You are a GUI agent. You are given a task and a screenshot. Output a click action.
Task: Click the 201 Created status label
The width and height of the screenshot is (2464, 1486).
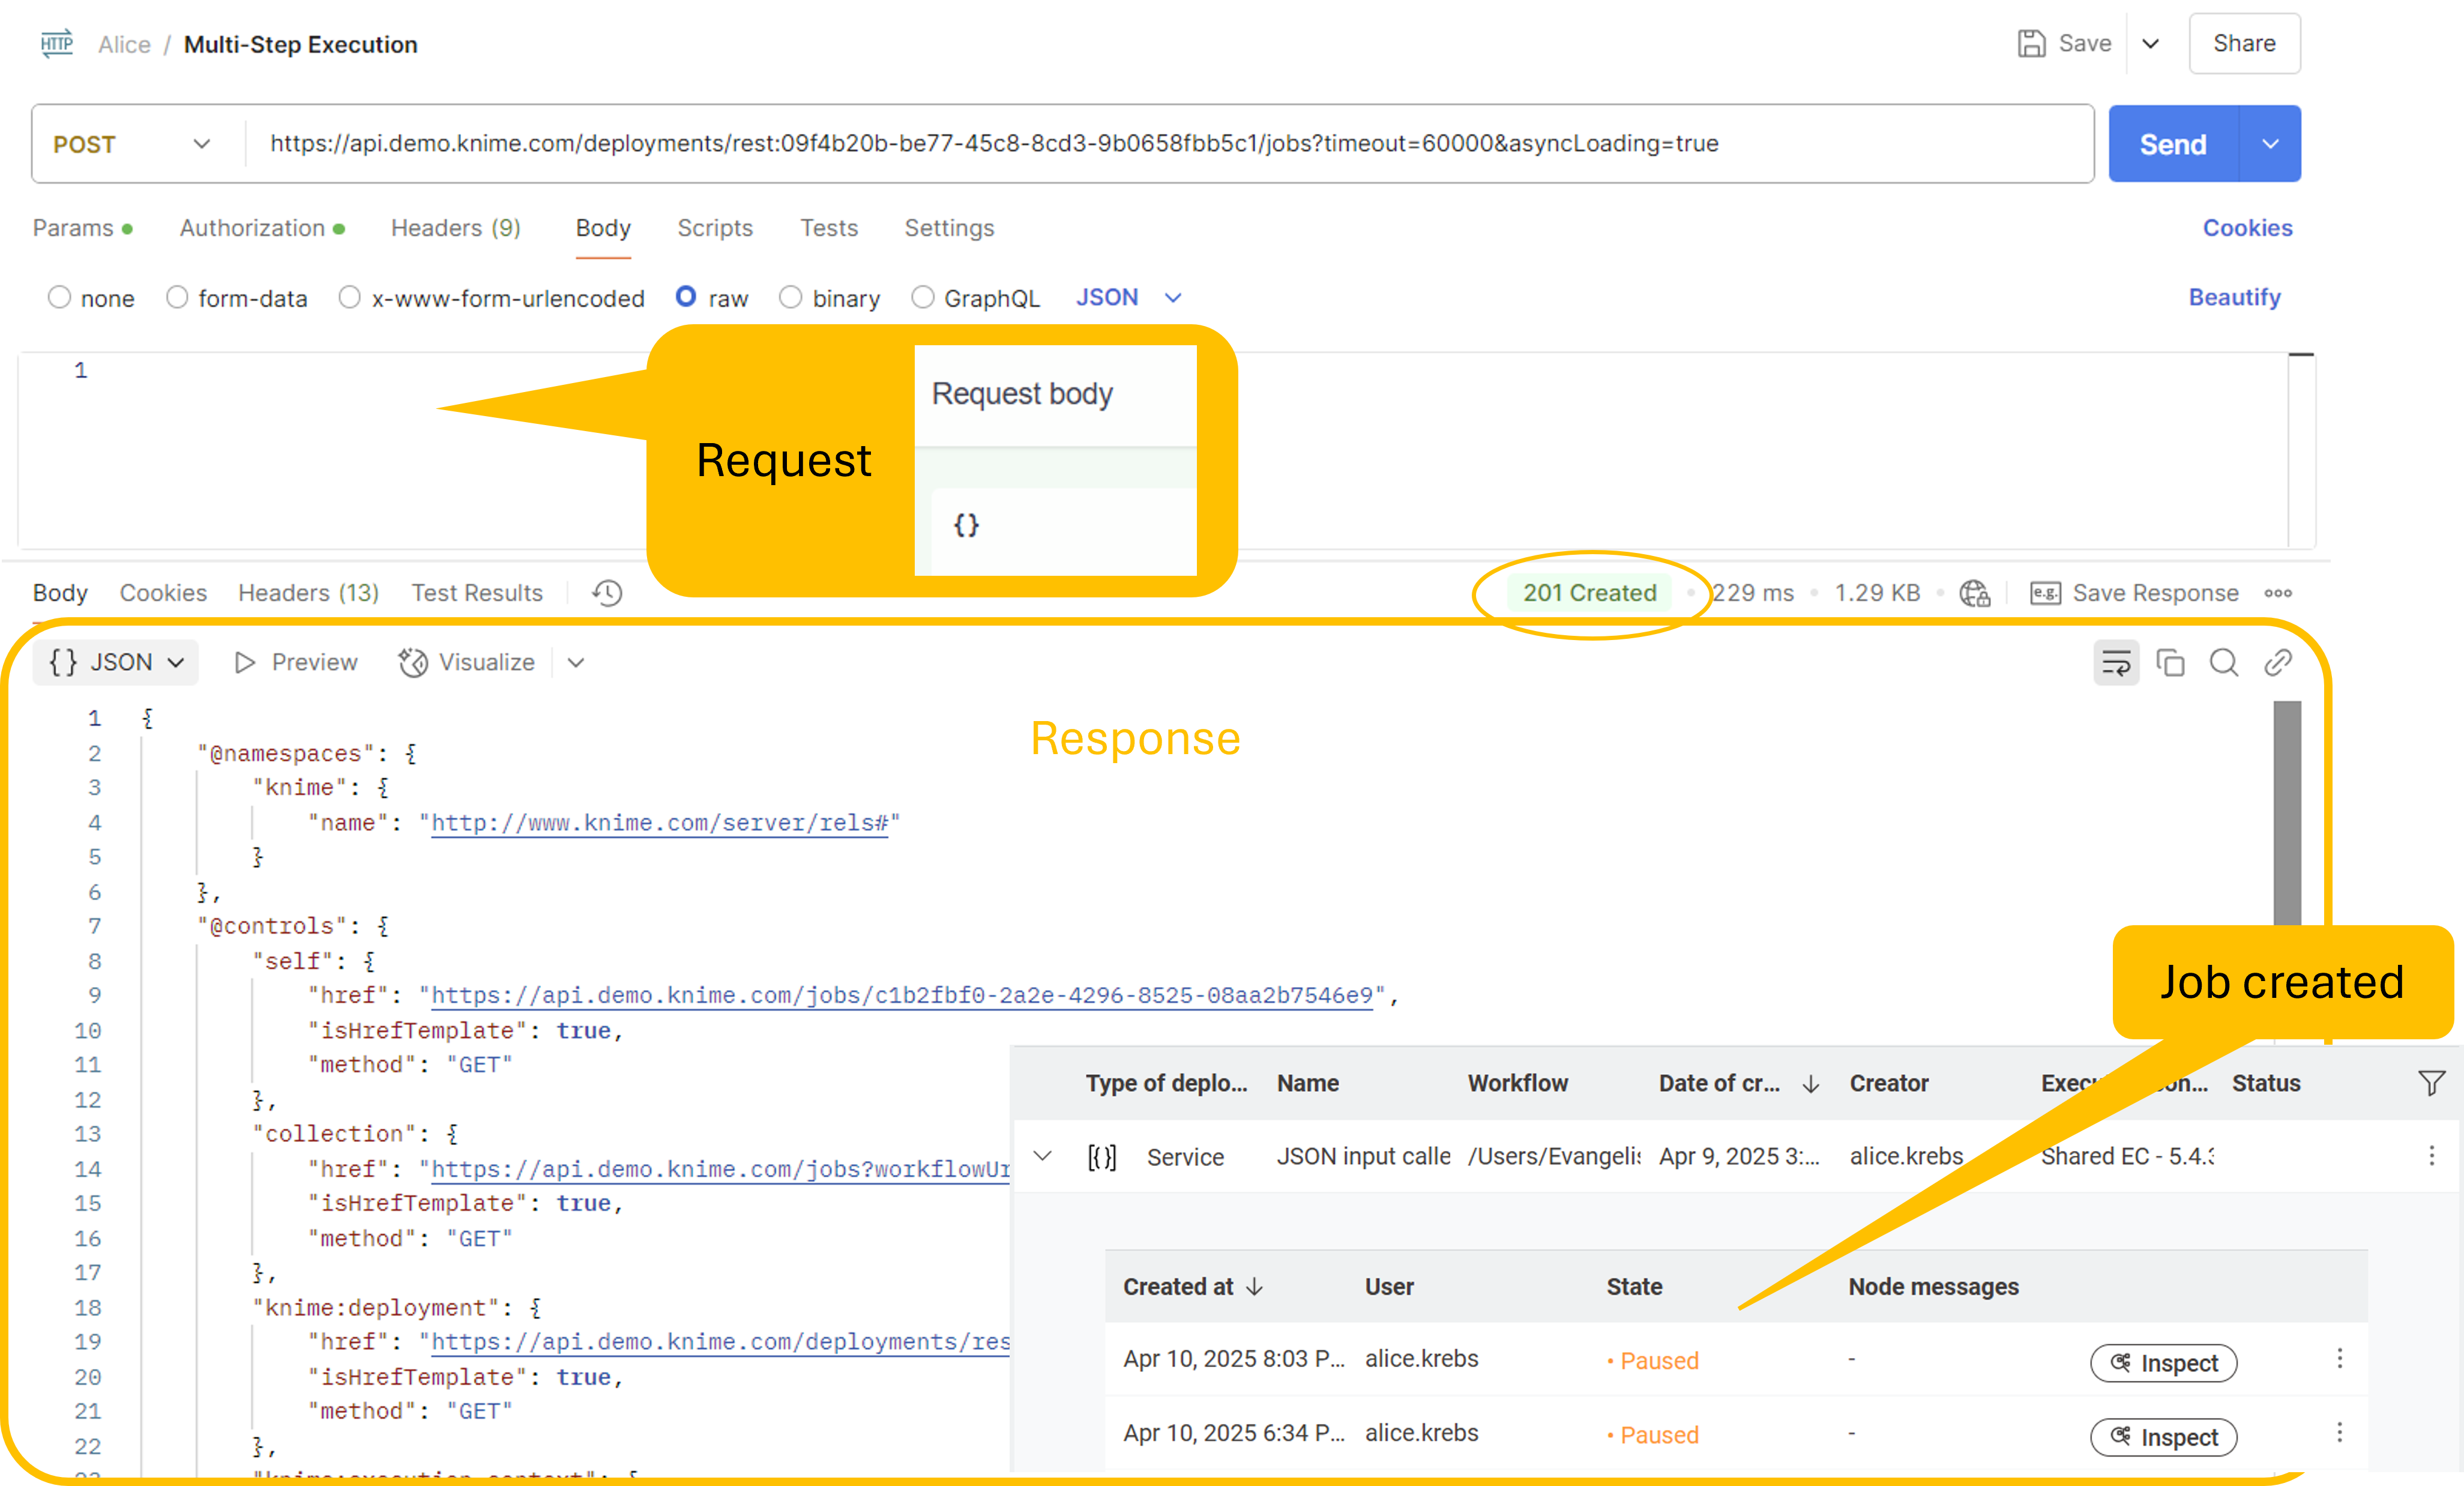click(1589, 593)
